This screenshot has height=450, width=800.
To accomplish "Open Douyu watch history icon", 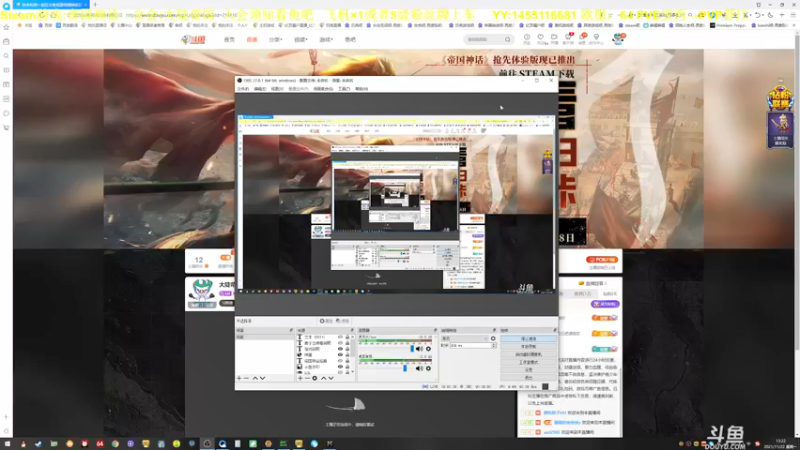I will (x=527, y=39).
